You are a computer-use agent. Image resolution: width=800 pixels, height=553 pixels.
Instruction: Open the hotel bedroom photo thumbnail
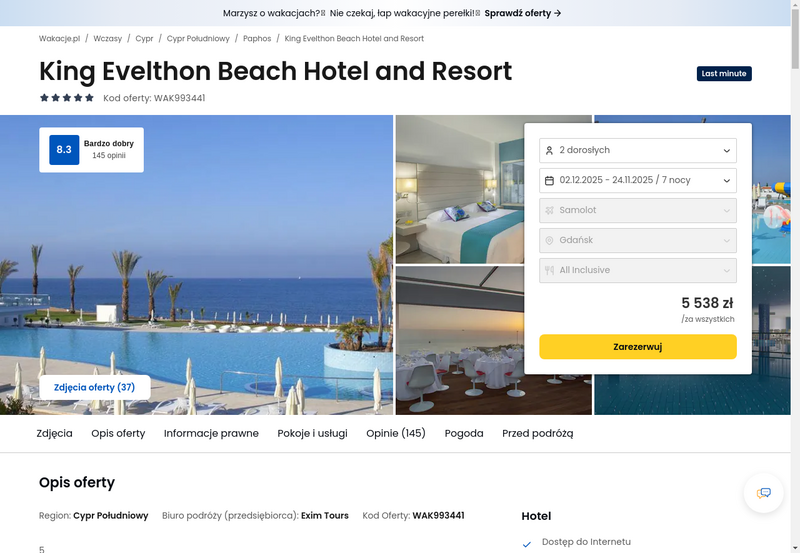[x=460, y=189]
